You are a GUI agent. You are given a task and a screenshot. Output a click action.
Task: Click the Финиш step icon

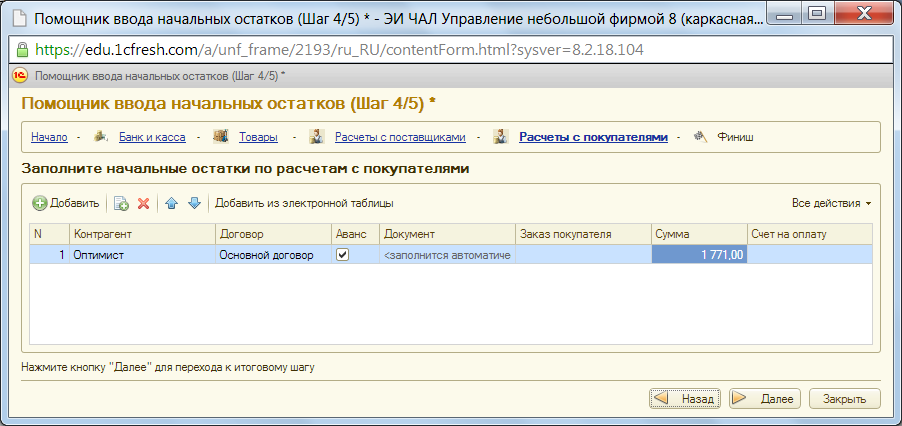click(700, 137)
